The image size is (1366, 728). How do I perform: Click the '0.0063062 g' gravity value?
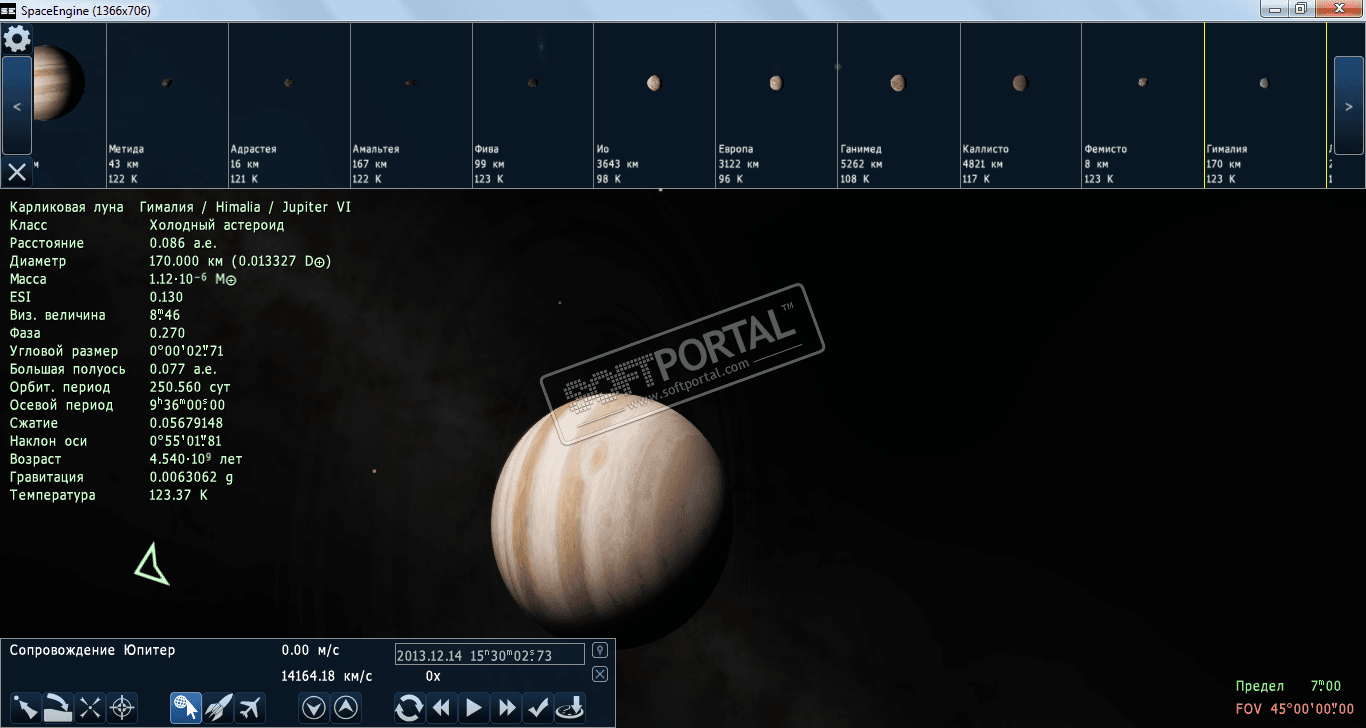(x=191, y=477)
